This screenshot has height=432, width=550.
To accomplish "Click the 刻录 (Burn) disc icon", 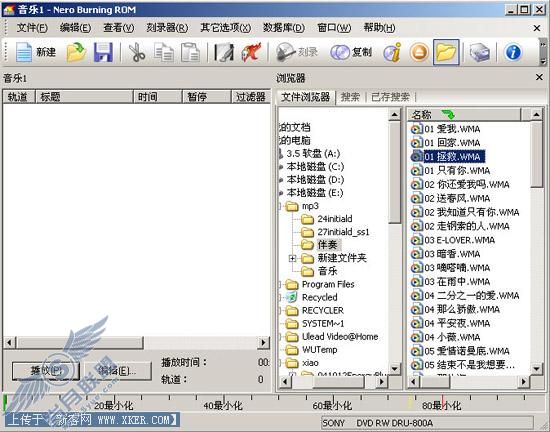I will pos(297,53).
